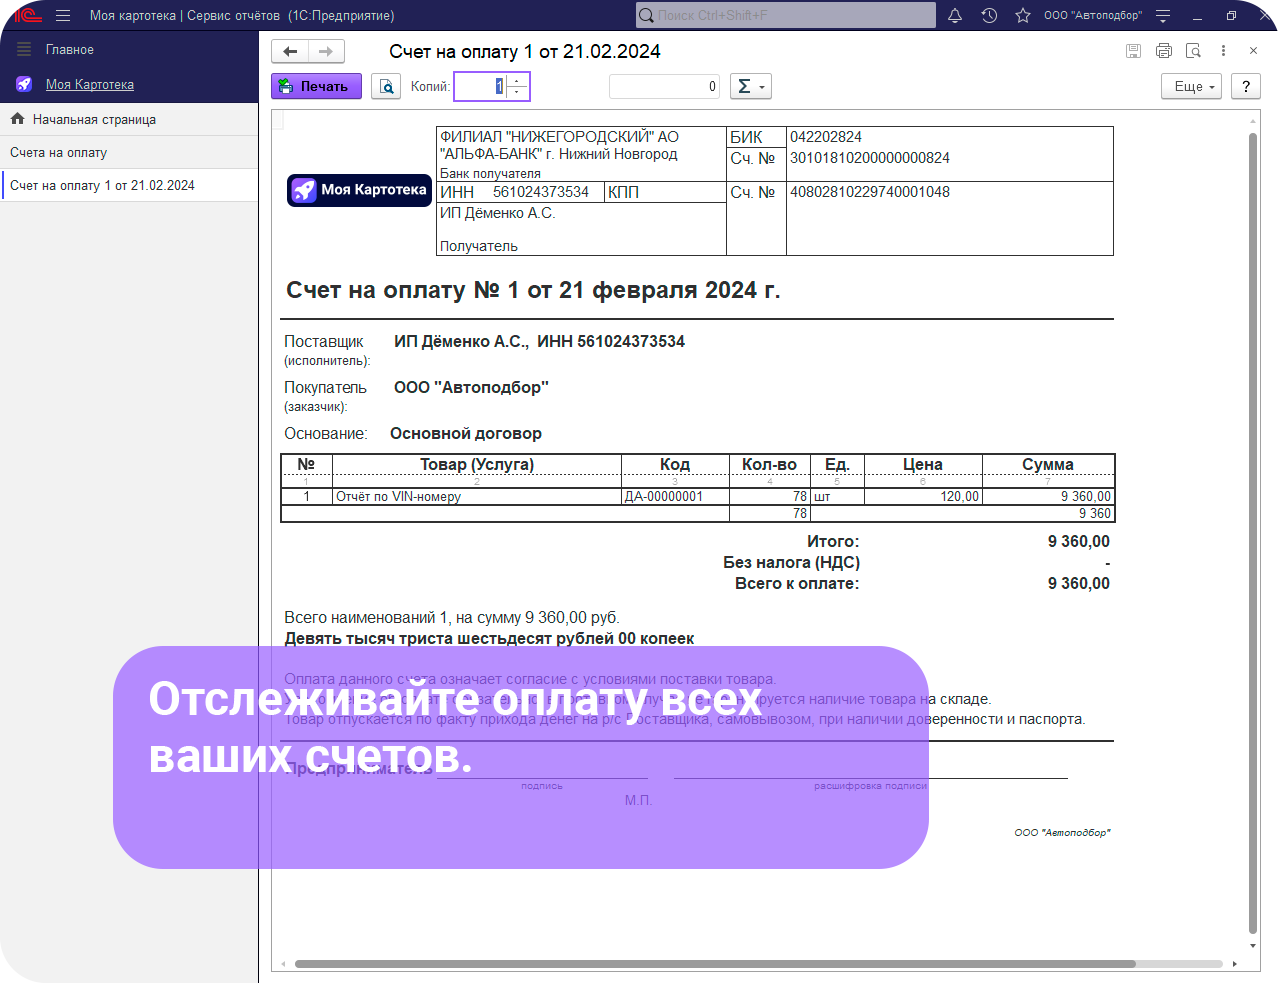
Task: Open the Sigma sum dropdown
Action: 751,86
